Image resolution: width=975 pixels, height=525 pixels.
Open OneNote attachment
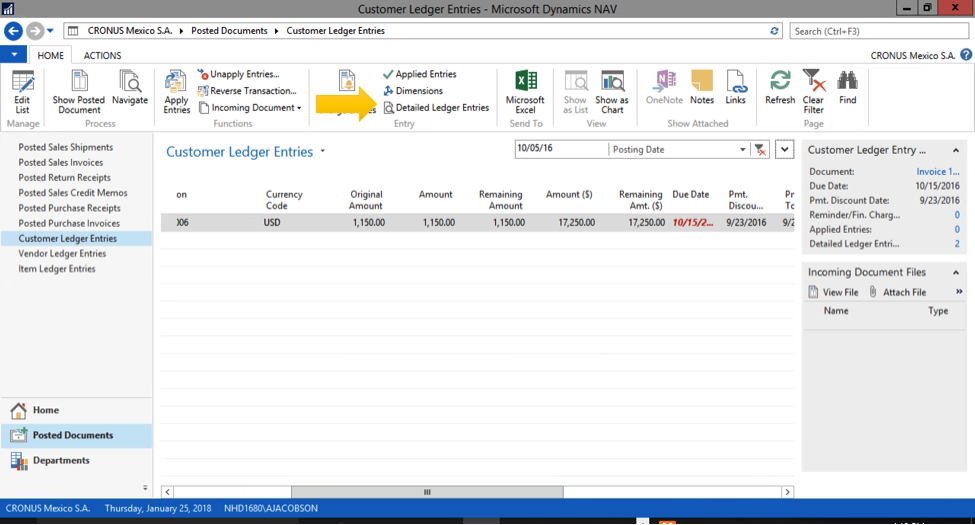click(x=664, y=88)
